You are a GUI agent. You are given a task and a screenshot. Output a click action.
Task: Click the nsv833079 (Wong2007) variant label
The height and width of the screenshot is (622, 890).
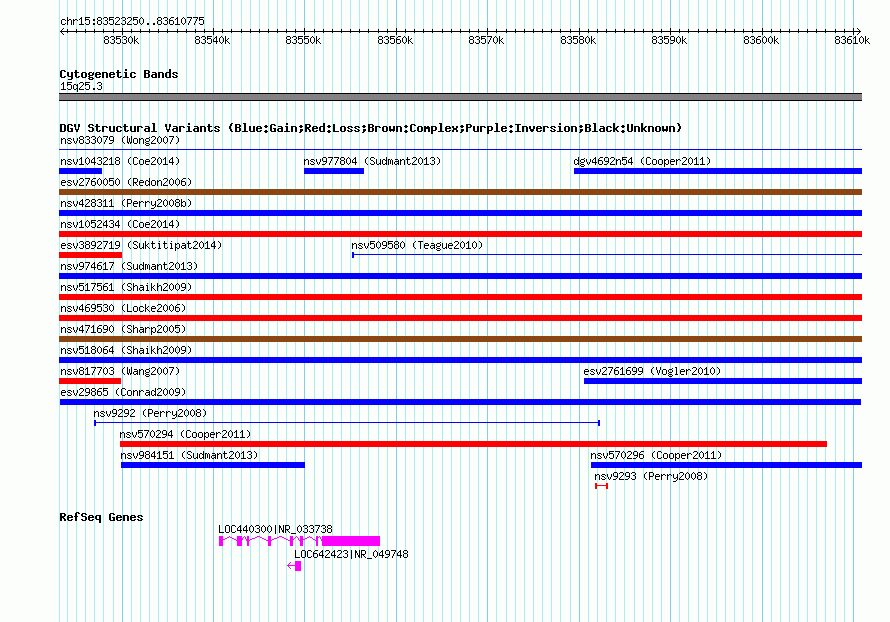tap(120, 140)
